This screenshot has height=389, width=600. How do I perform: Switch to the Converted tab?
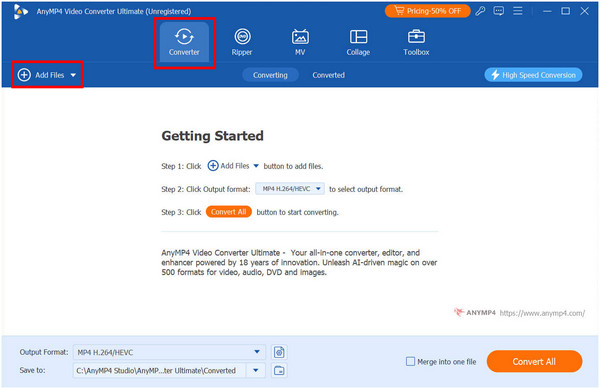tap(328, 75)
